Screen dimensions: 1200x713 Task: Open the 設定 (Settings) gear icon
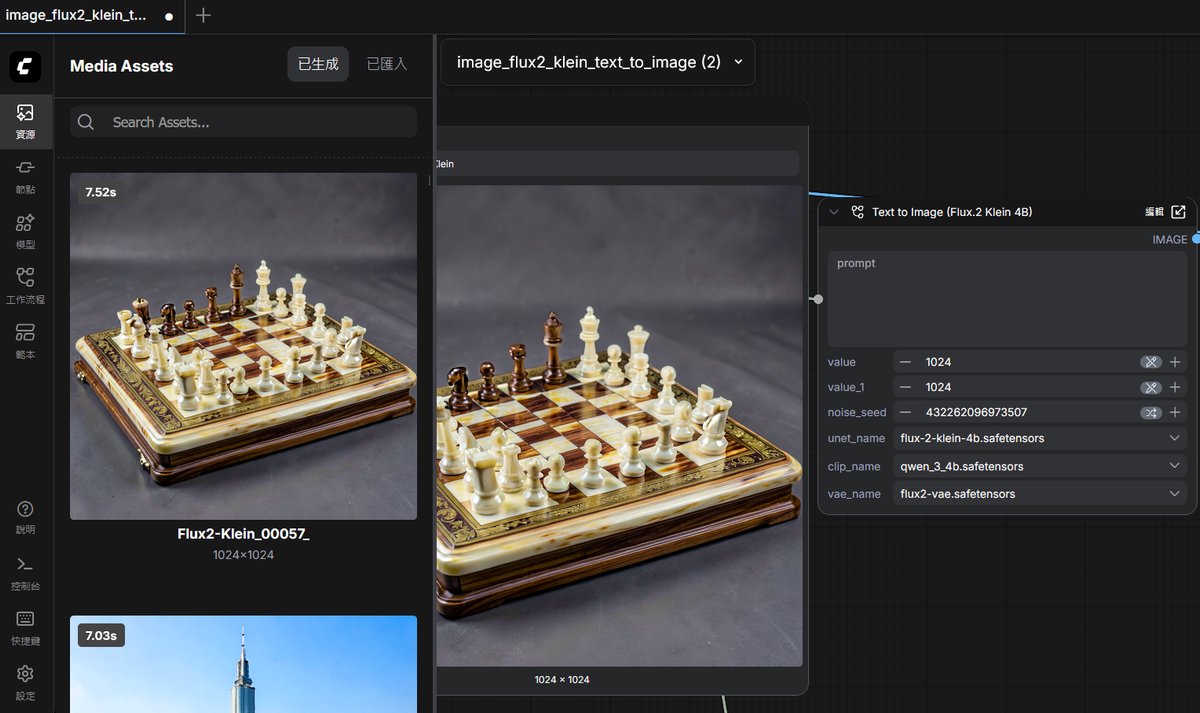25,681
